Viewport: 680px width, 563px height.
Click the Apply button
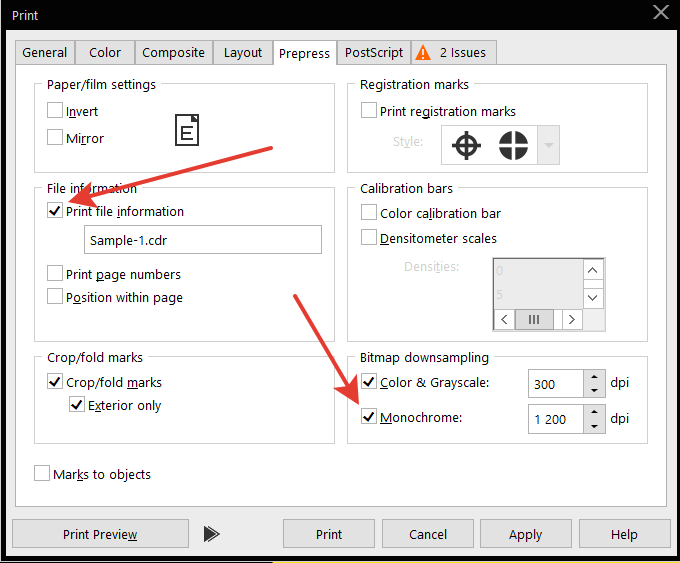526,534
